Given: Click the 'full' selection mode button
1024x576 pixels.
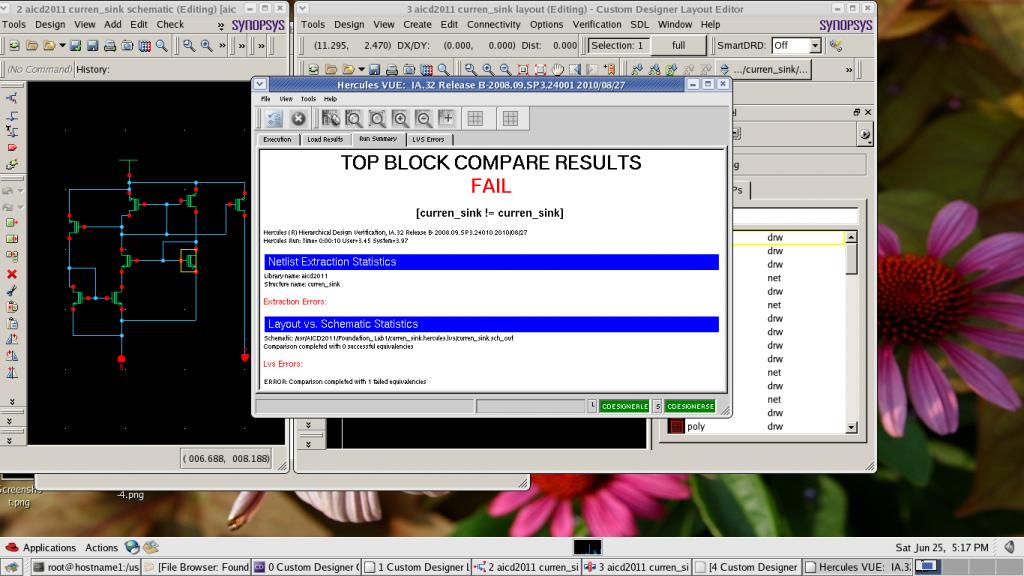Looking at the screenshot, I should (679, 45).
